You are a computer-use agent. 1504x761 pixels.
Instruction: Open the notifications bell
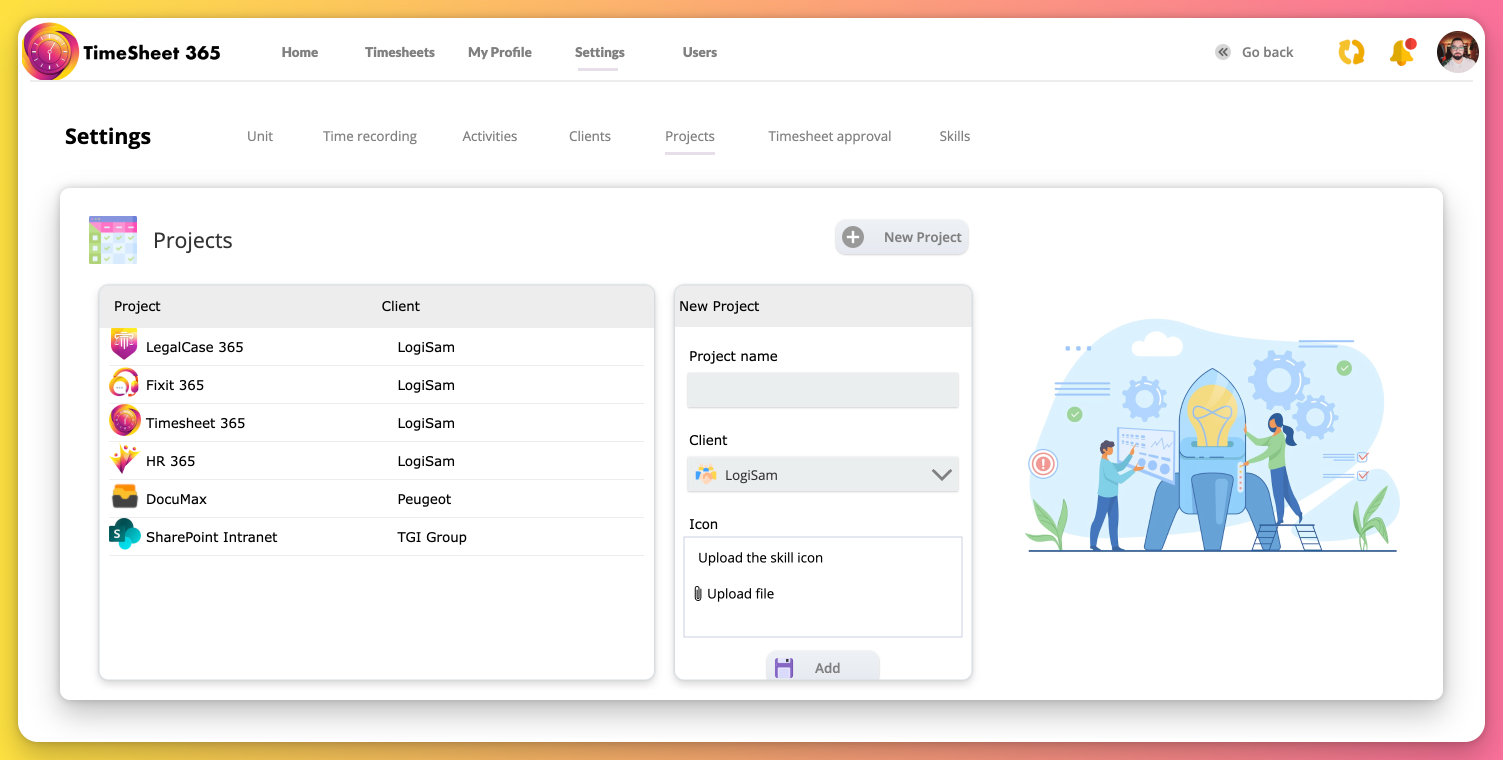pyautogui.click(x=1402, y=52)
